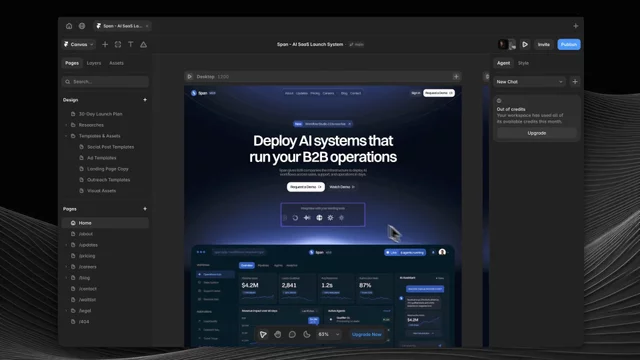Add a new page with Pages plus

145,209
